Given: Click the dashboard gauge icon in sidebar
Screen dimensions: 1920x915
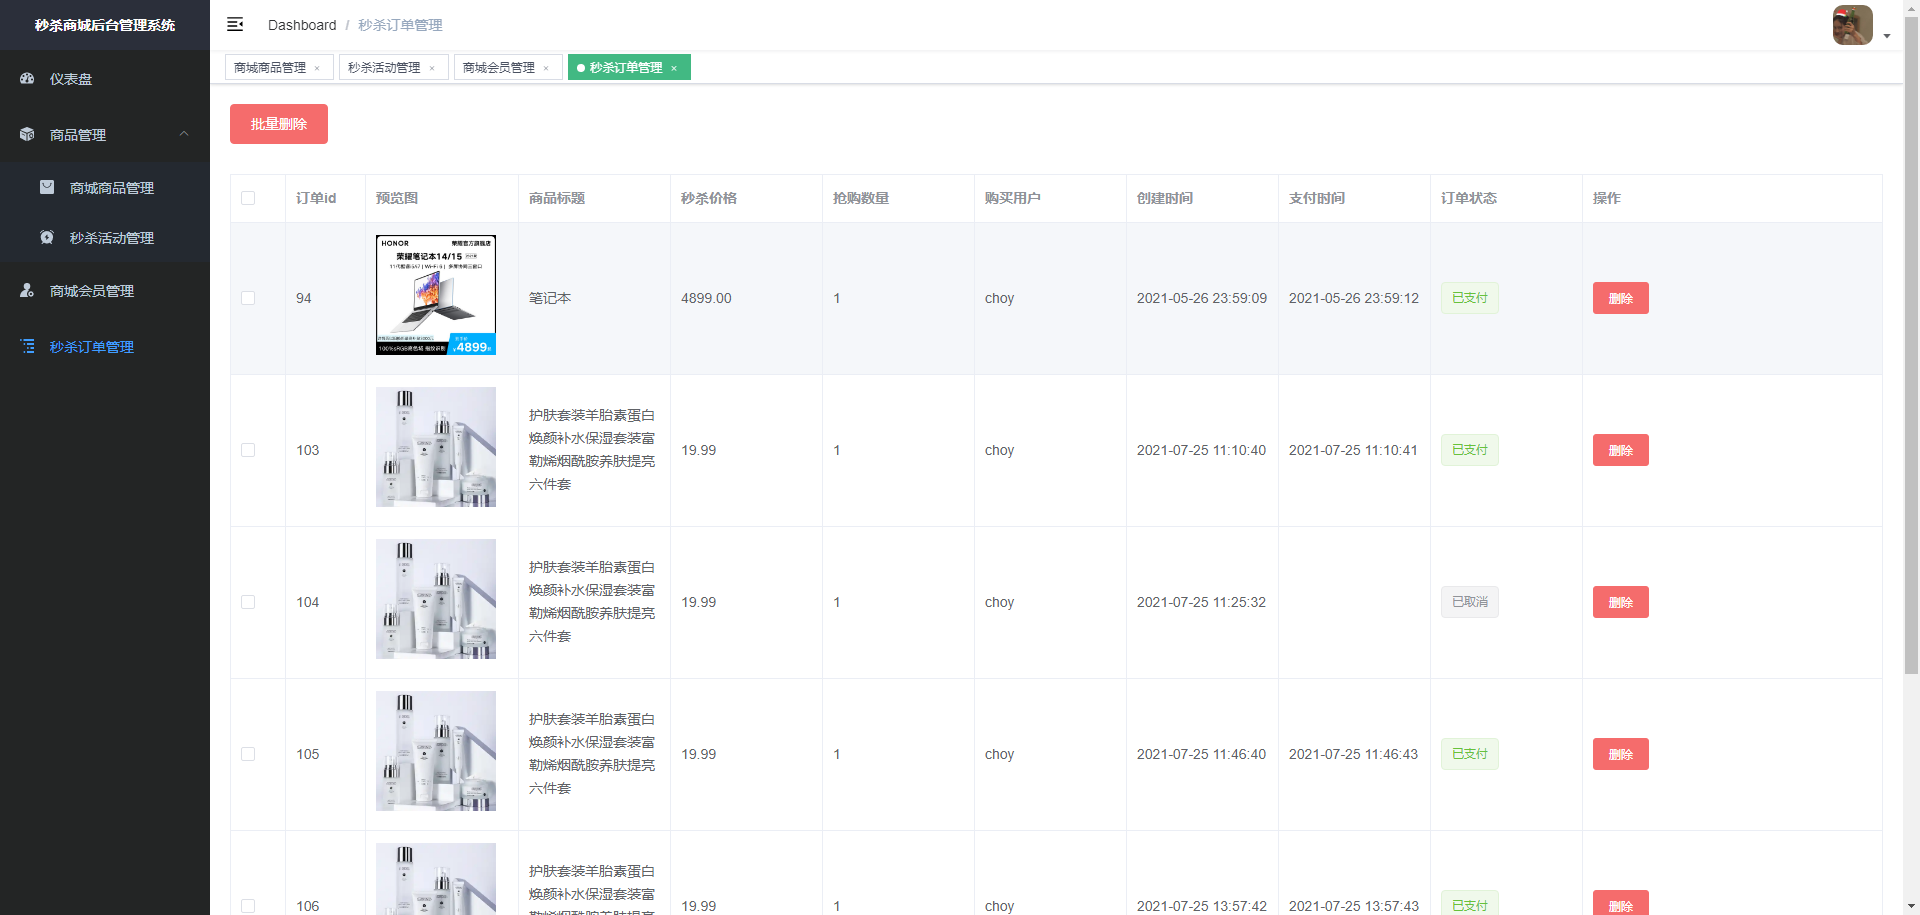Looking at the screenshot, I should point(27,78).
